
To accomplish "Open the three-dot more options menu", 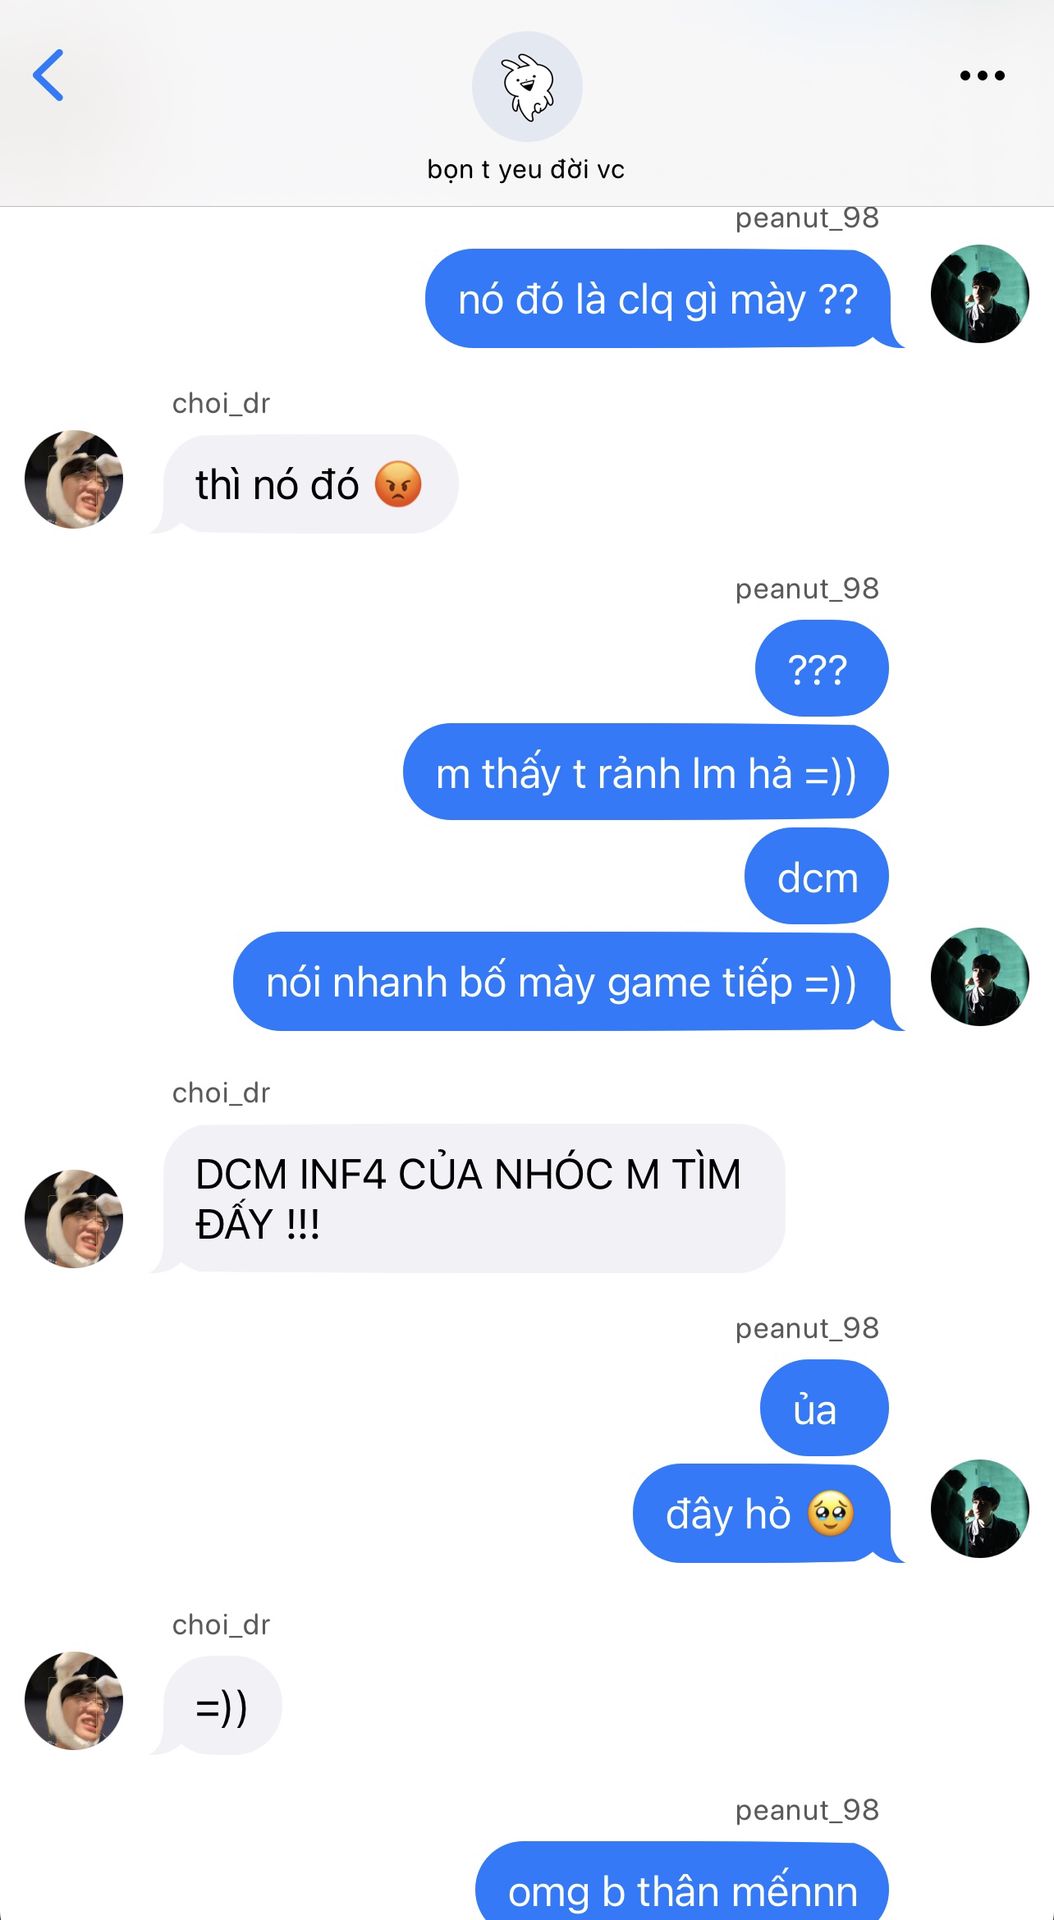I will point(982,75).
